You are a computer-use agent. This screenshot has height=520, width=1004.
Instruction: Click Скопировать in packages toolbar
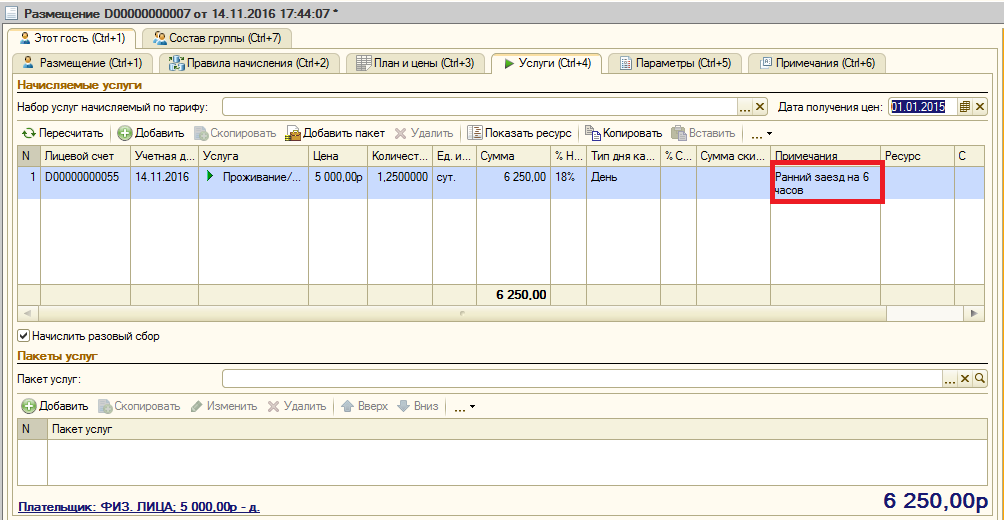[x=139, y=406]
